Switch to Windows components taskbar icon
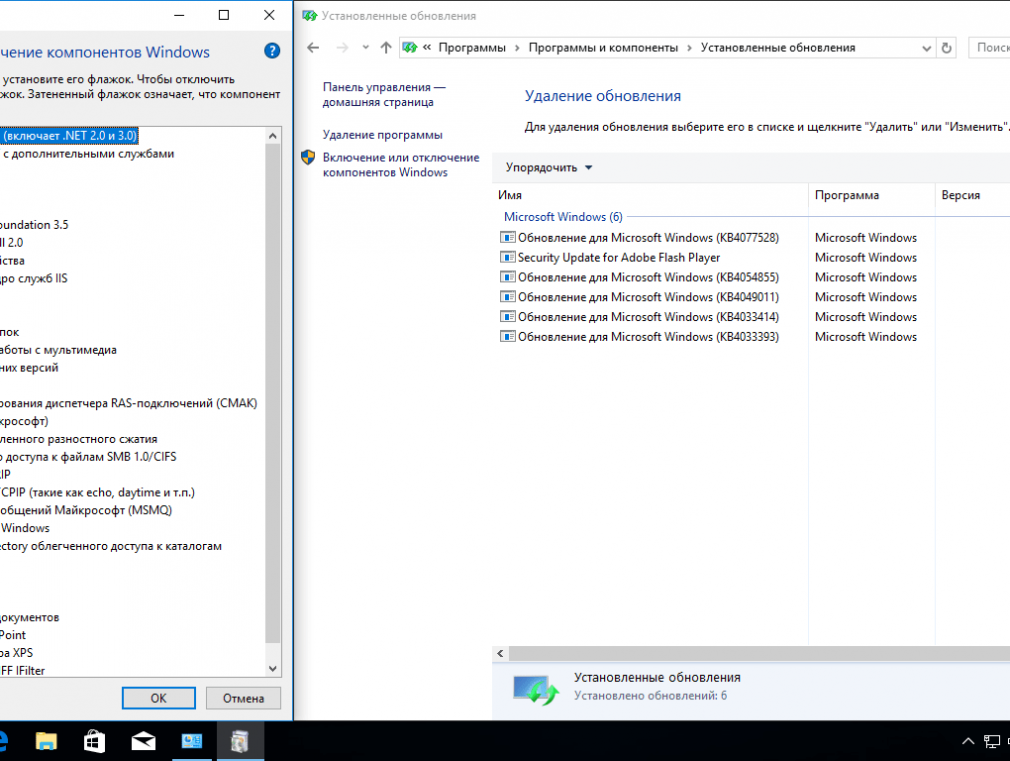The height and width of the screenshot is (761, 1010). pos(240,741)
